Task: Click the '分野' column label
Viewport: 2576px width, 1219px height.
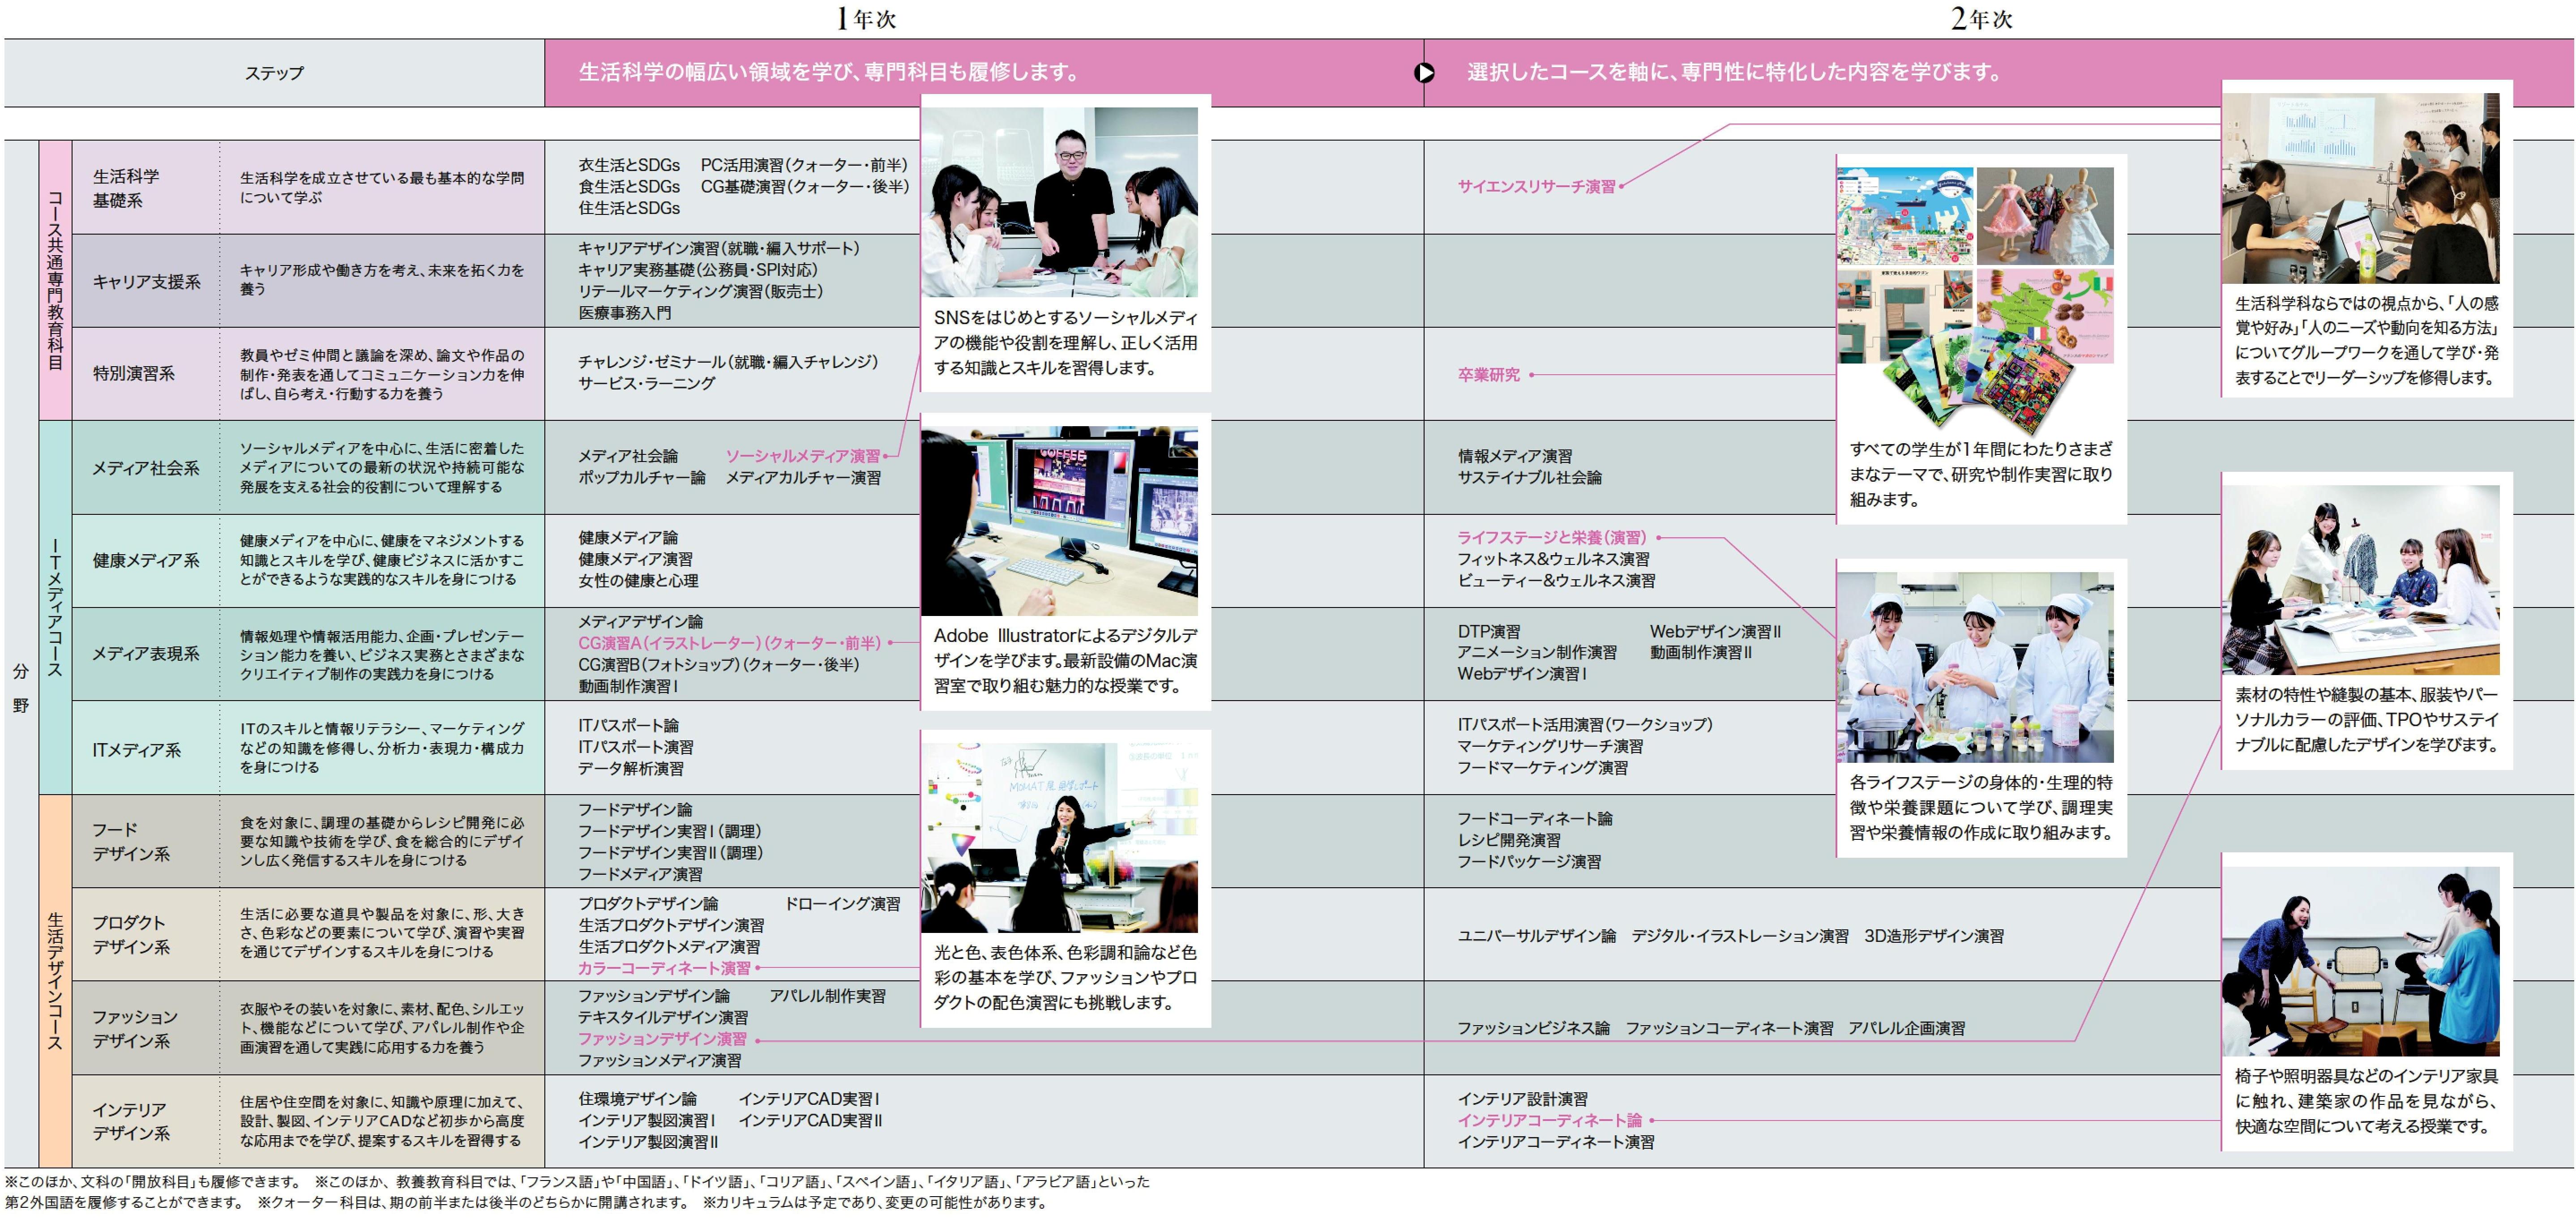Action: (21, 689)
